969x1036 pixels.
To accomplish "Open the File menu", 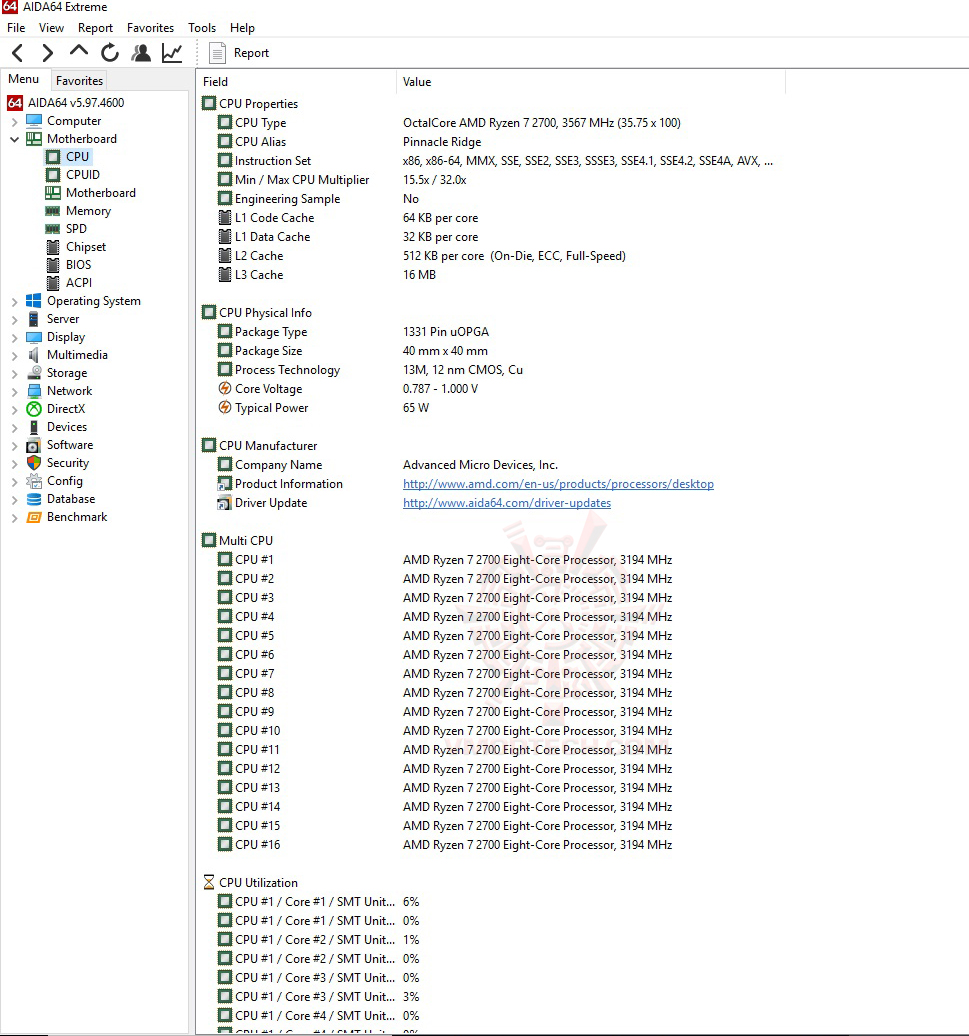I will (x=16, y=28).
